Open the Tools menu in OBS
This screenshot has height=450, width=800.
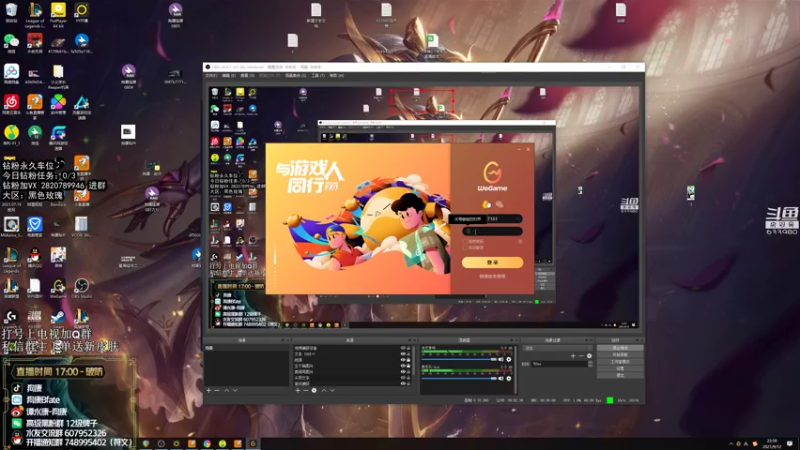coord(318,76)
